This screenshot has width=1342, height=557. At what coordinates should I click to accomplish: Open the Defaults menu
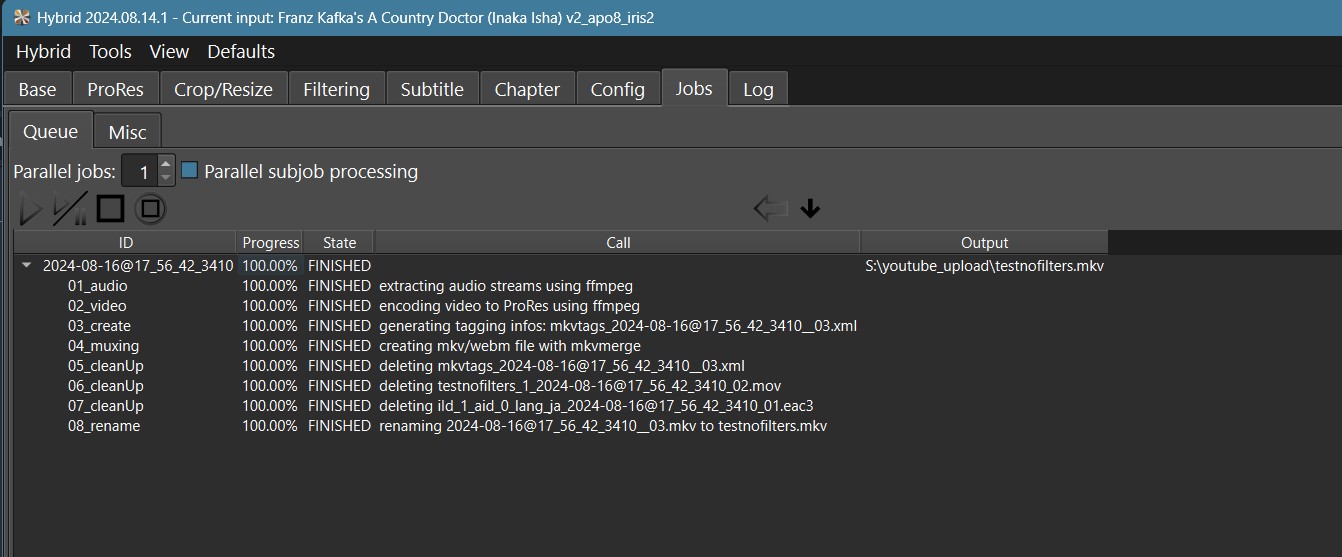click(241, 52)
